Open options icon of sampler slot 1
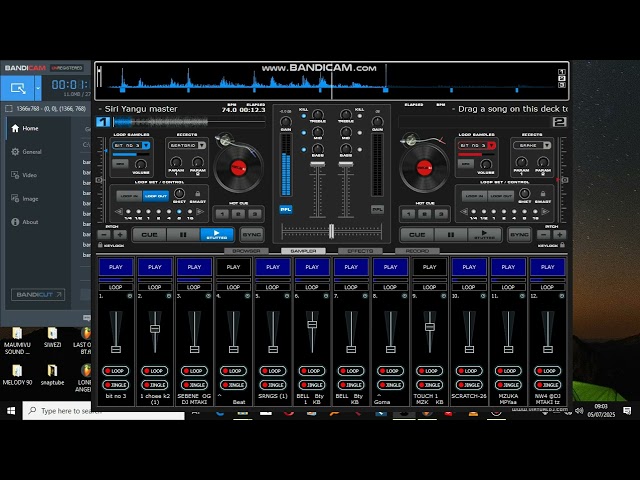640x480 pixels. pos(130,296)
